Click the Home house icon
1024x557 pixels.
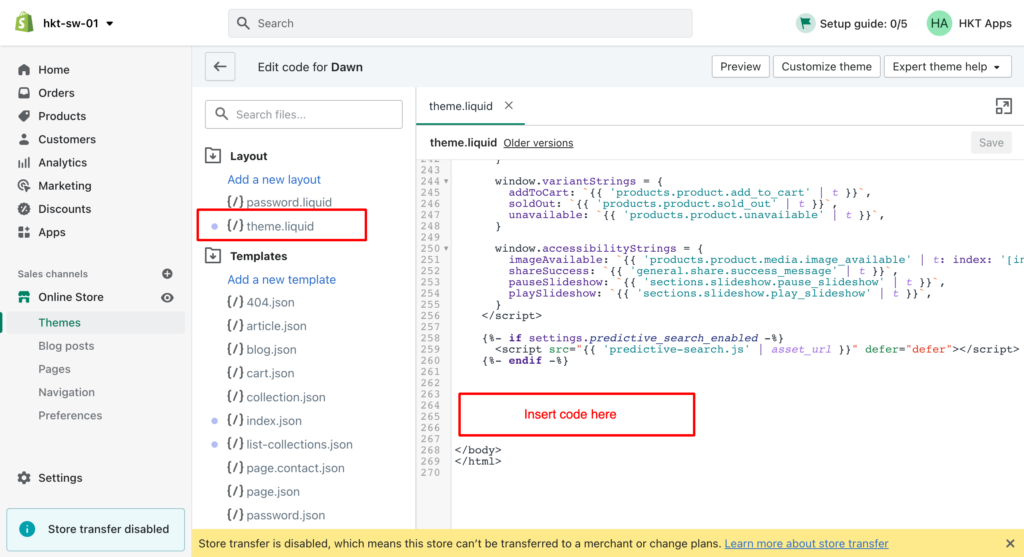tap(24, 69)
